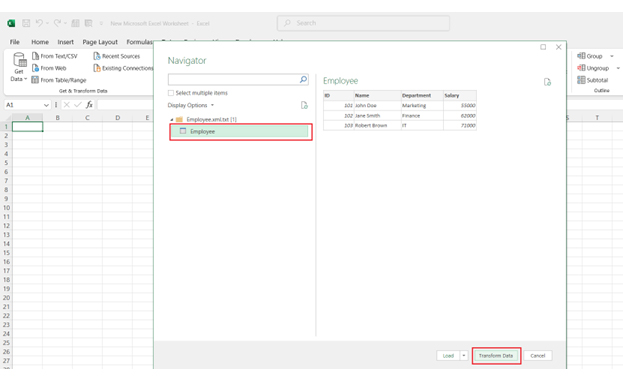Open the Load button dropdown arrow
This screenshot has height=381, width=623.
(x=464, y=356)
